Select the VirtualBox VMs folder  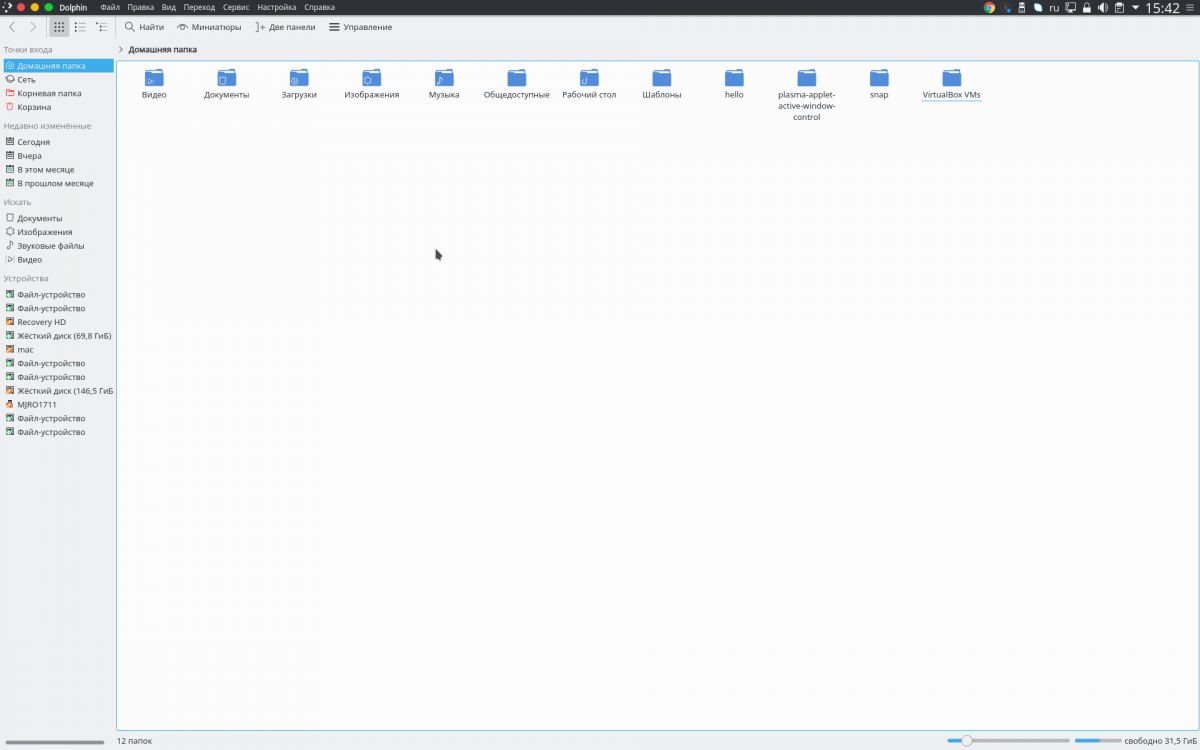point(952,78)
